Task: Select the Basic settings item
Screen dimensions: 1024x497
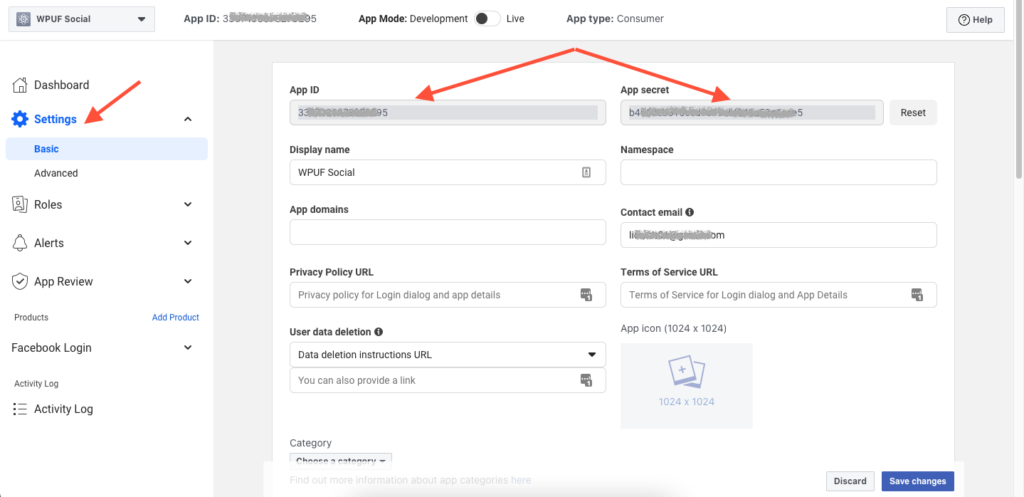Action: 106,149
